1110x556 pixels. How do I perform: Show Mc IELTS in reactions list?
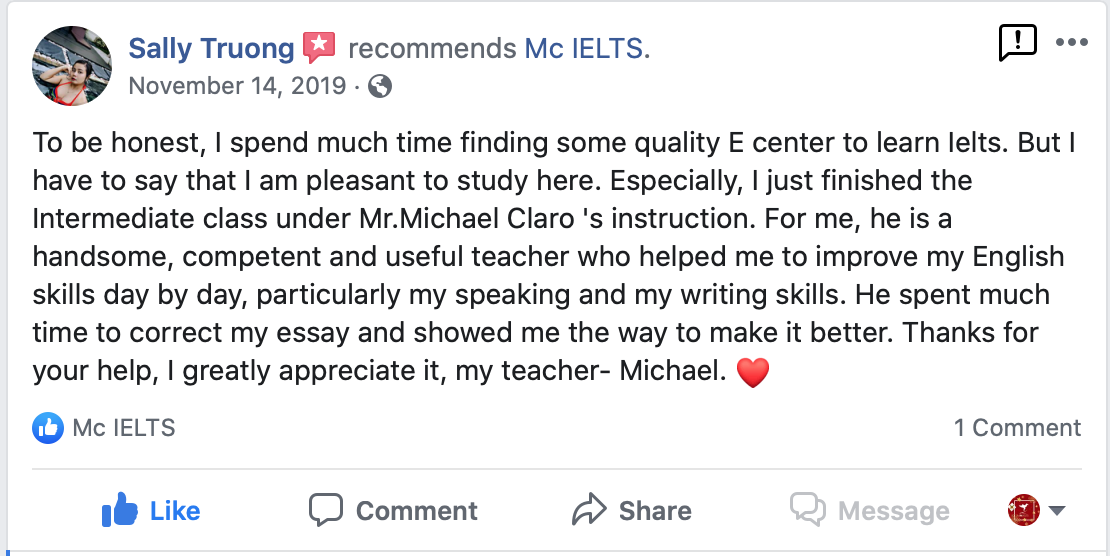click(x=124, y=428)
